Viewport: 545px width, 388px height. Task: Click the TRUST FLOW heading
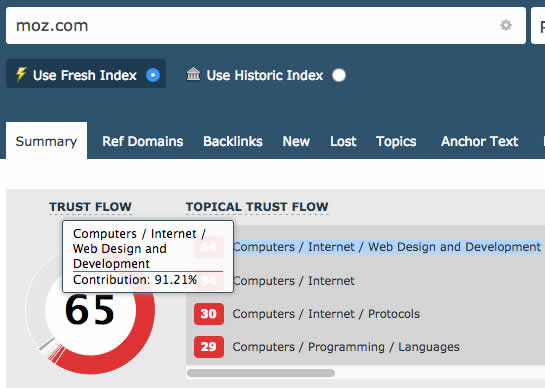click(90, 207)
